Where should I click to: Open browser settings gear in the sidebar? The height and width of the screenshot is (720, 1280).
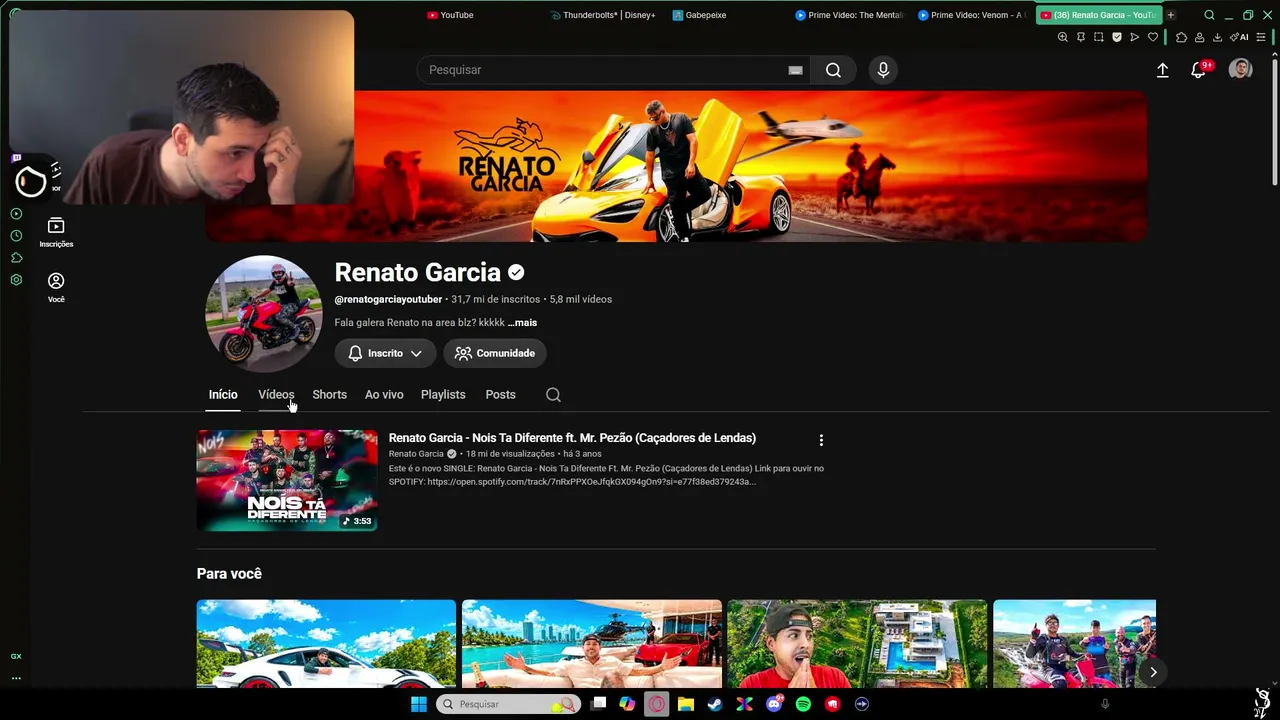pos(16,280)
